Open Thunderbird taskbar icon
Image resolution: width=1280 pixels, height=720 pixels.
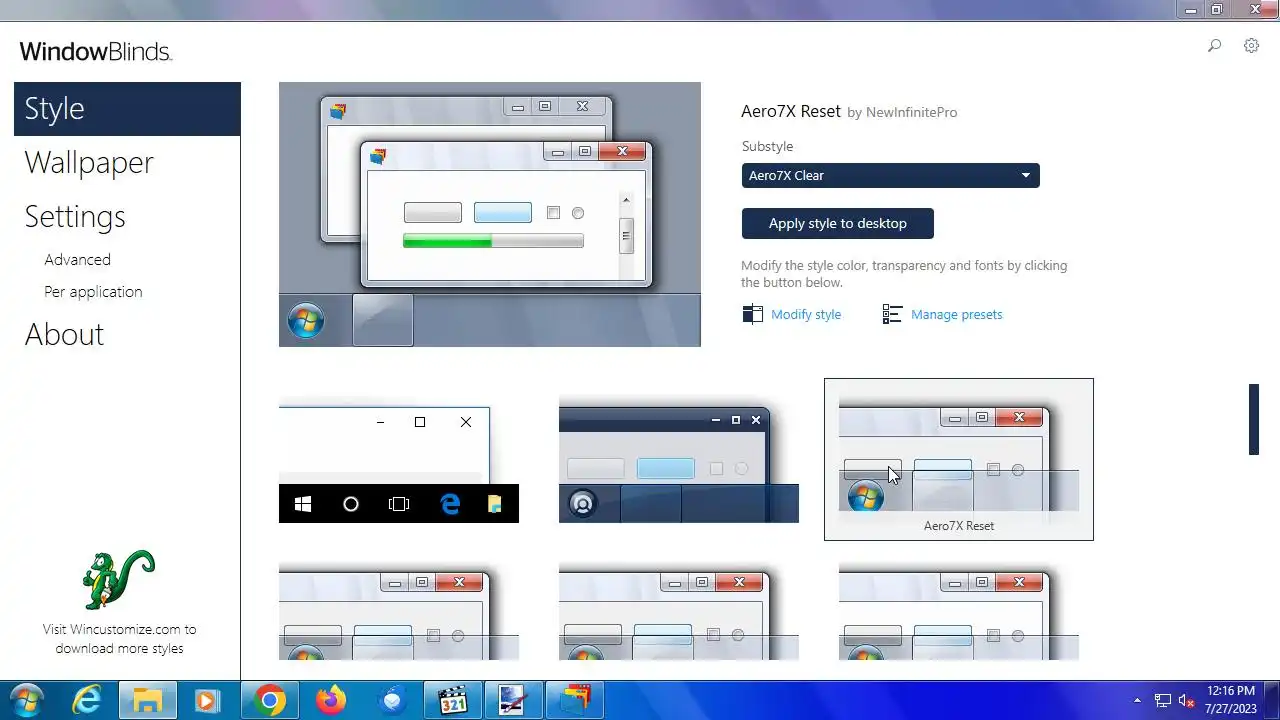coord(392,700)
